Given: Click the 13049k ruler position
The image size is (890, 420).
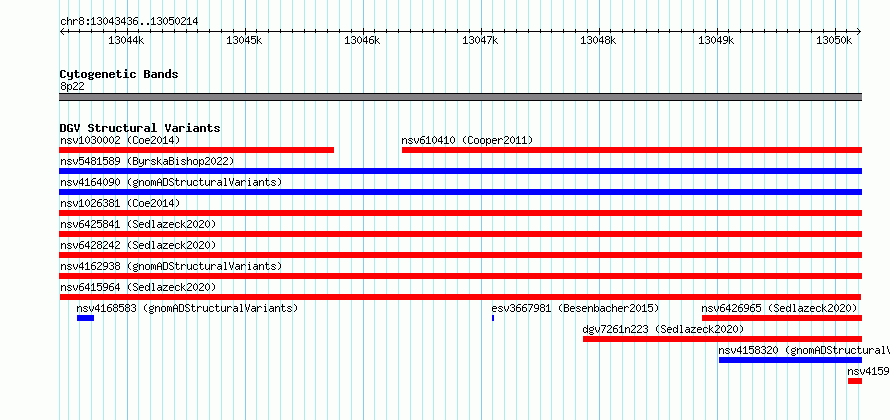Looking at the screenshot, I should click(717, 40).
